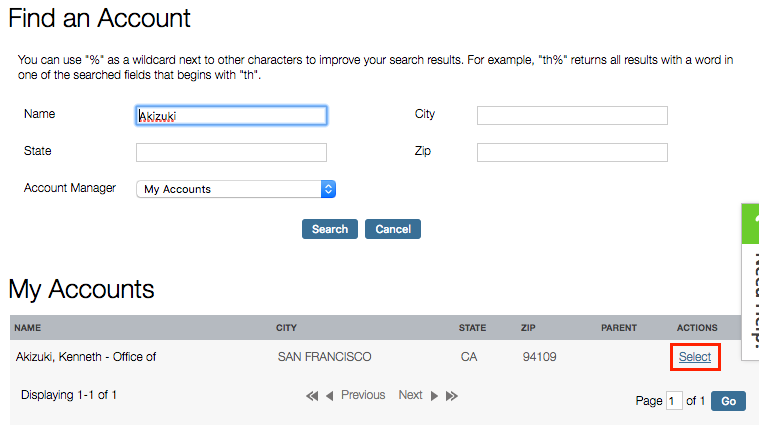Click the Name input field
The image size is (759, 431).
click(231, 116)
